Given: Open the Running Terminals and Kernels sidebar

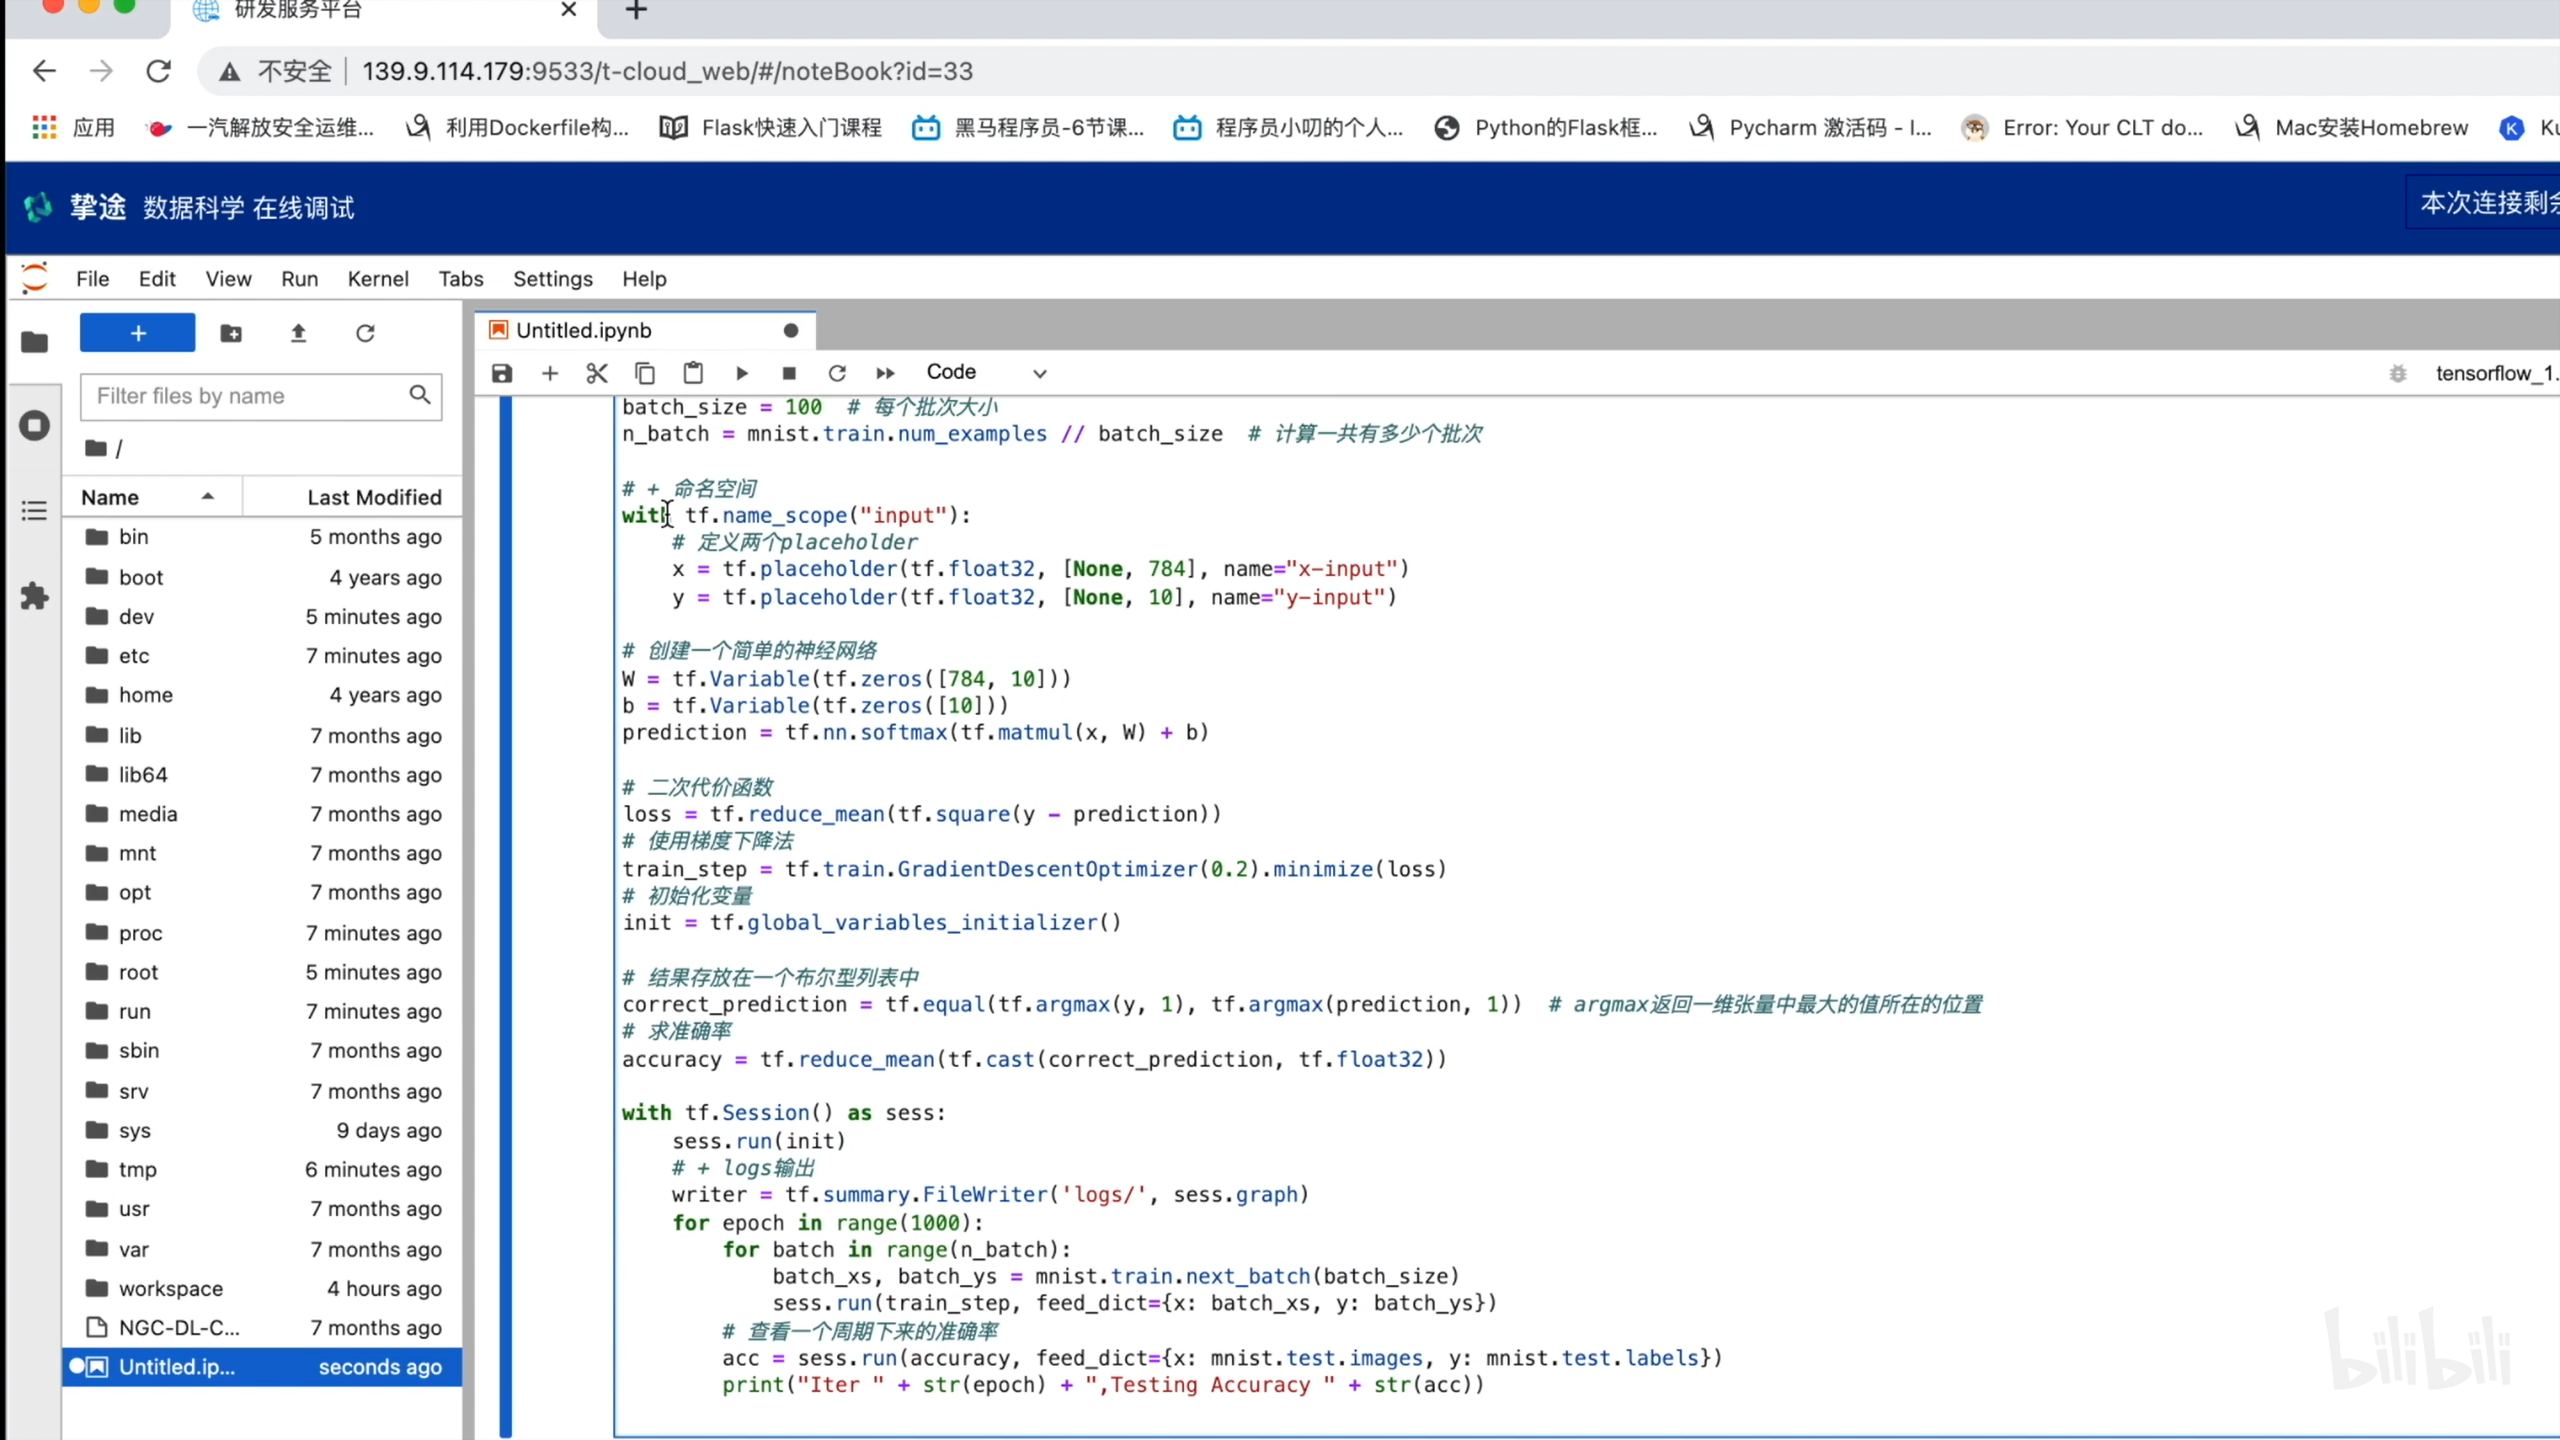Looking at the screenshot, I should [34, 426].
